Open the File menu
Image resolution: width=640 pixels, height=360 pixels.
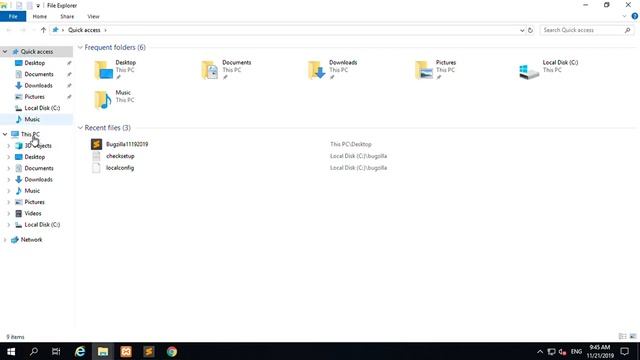13,16
